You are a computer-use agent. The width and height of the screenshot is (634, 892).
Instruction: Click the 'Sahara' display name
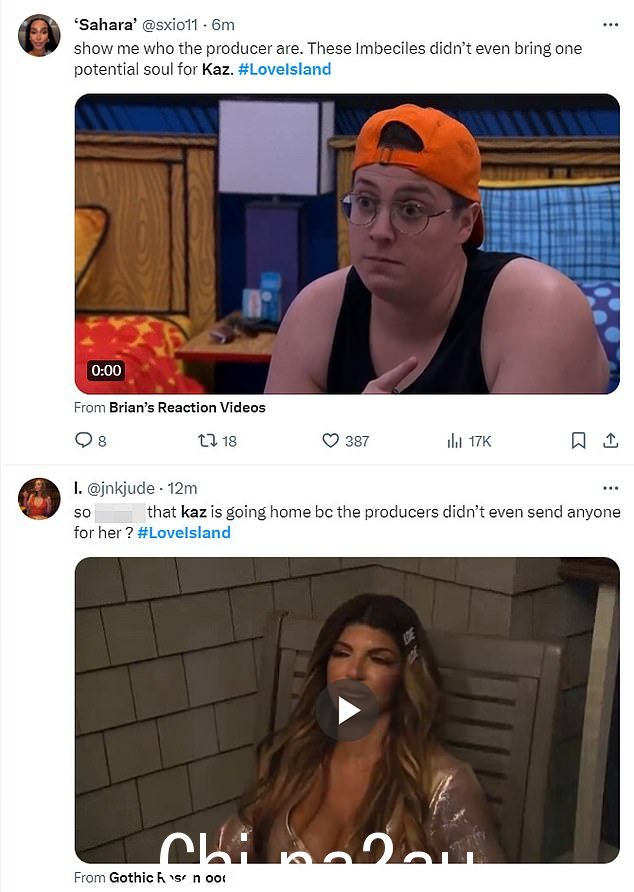point(106,25)
